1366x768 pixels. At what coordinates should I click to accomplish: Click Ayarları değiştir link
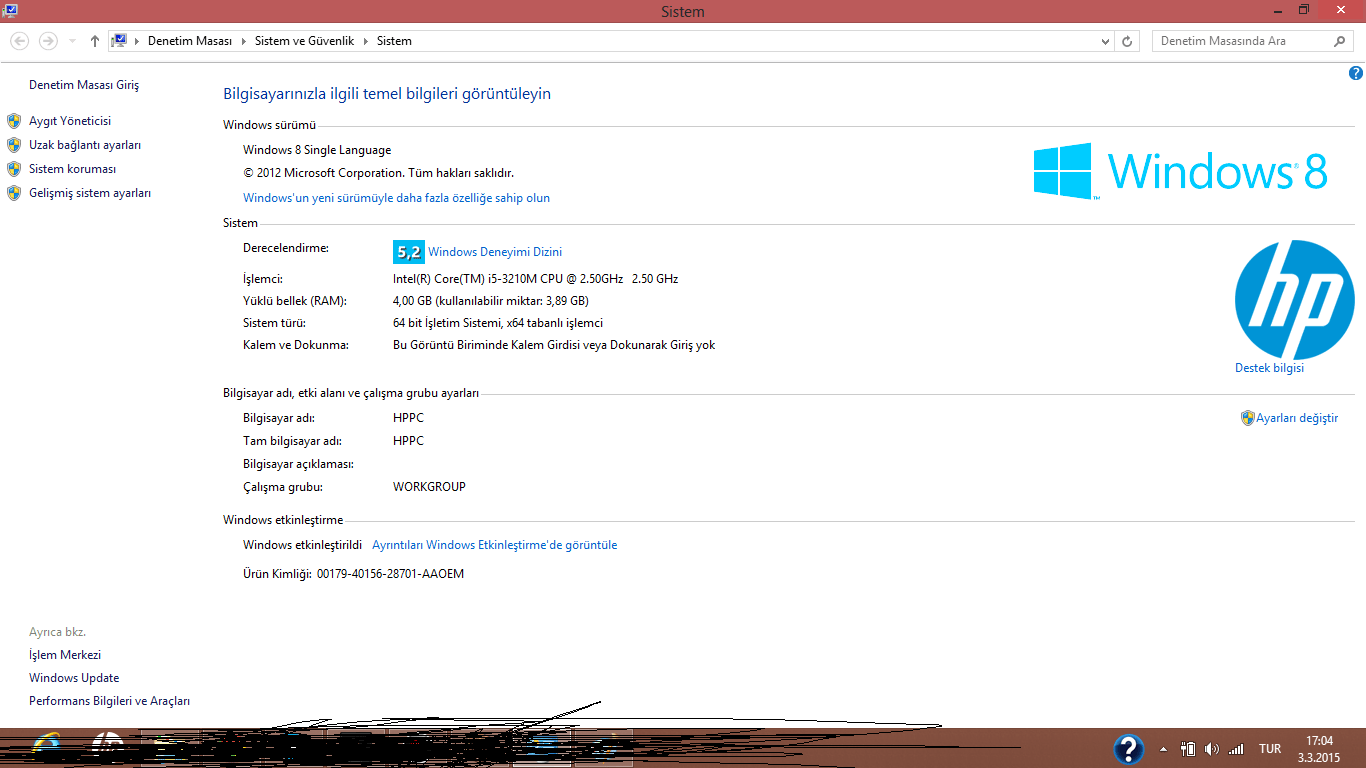pyautogui.click(x=1297, y=418)
